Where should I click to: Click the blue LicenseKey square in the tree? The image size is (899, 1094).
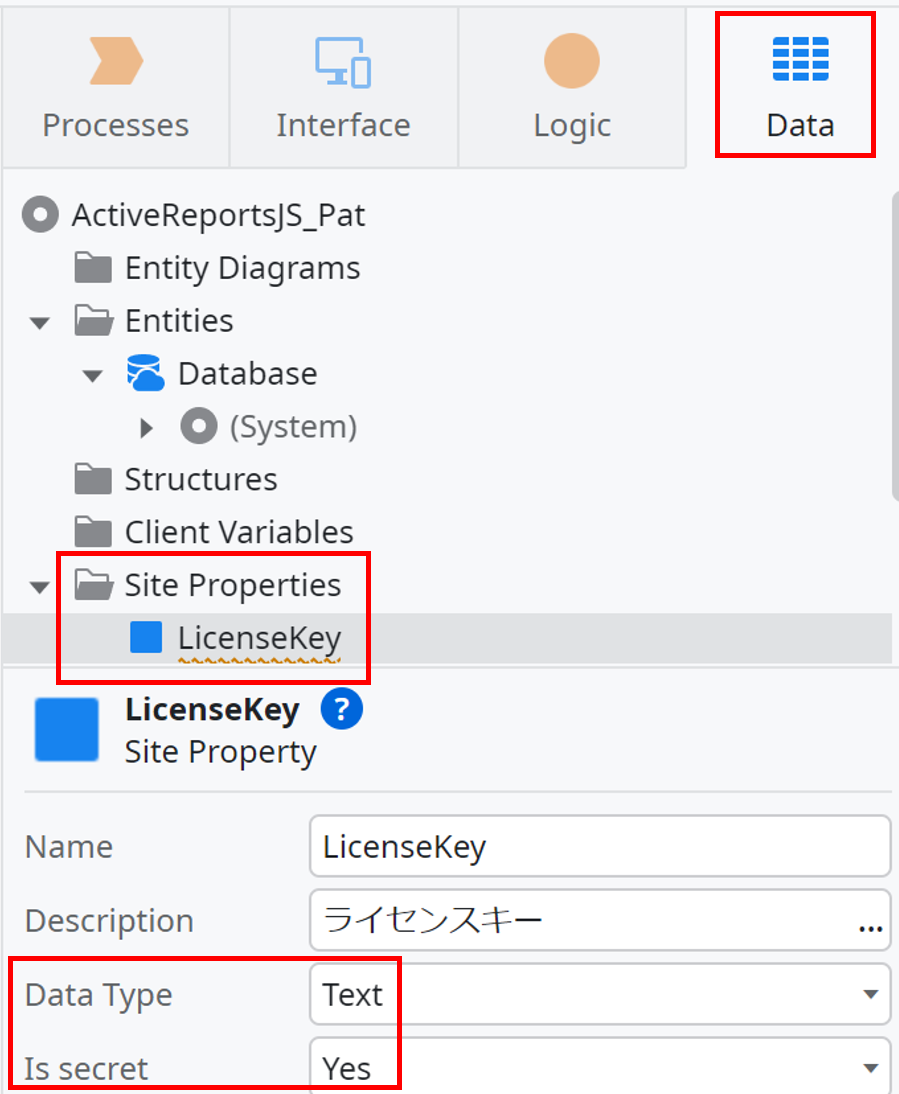pos(146,637)
